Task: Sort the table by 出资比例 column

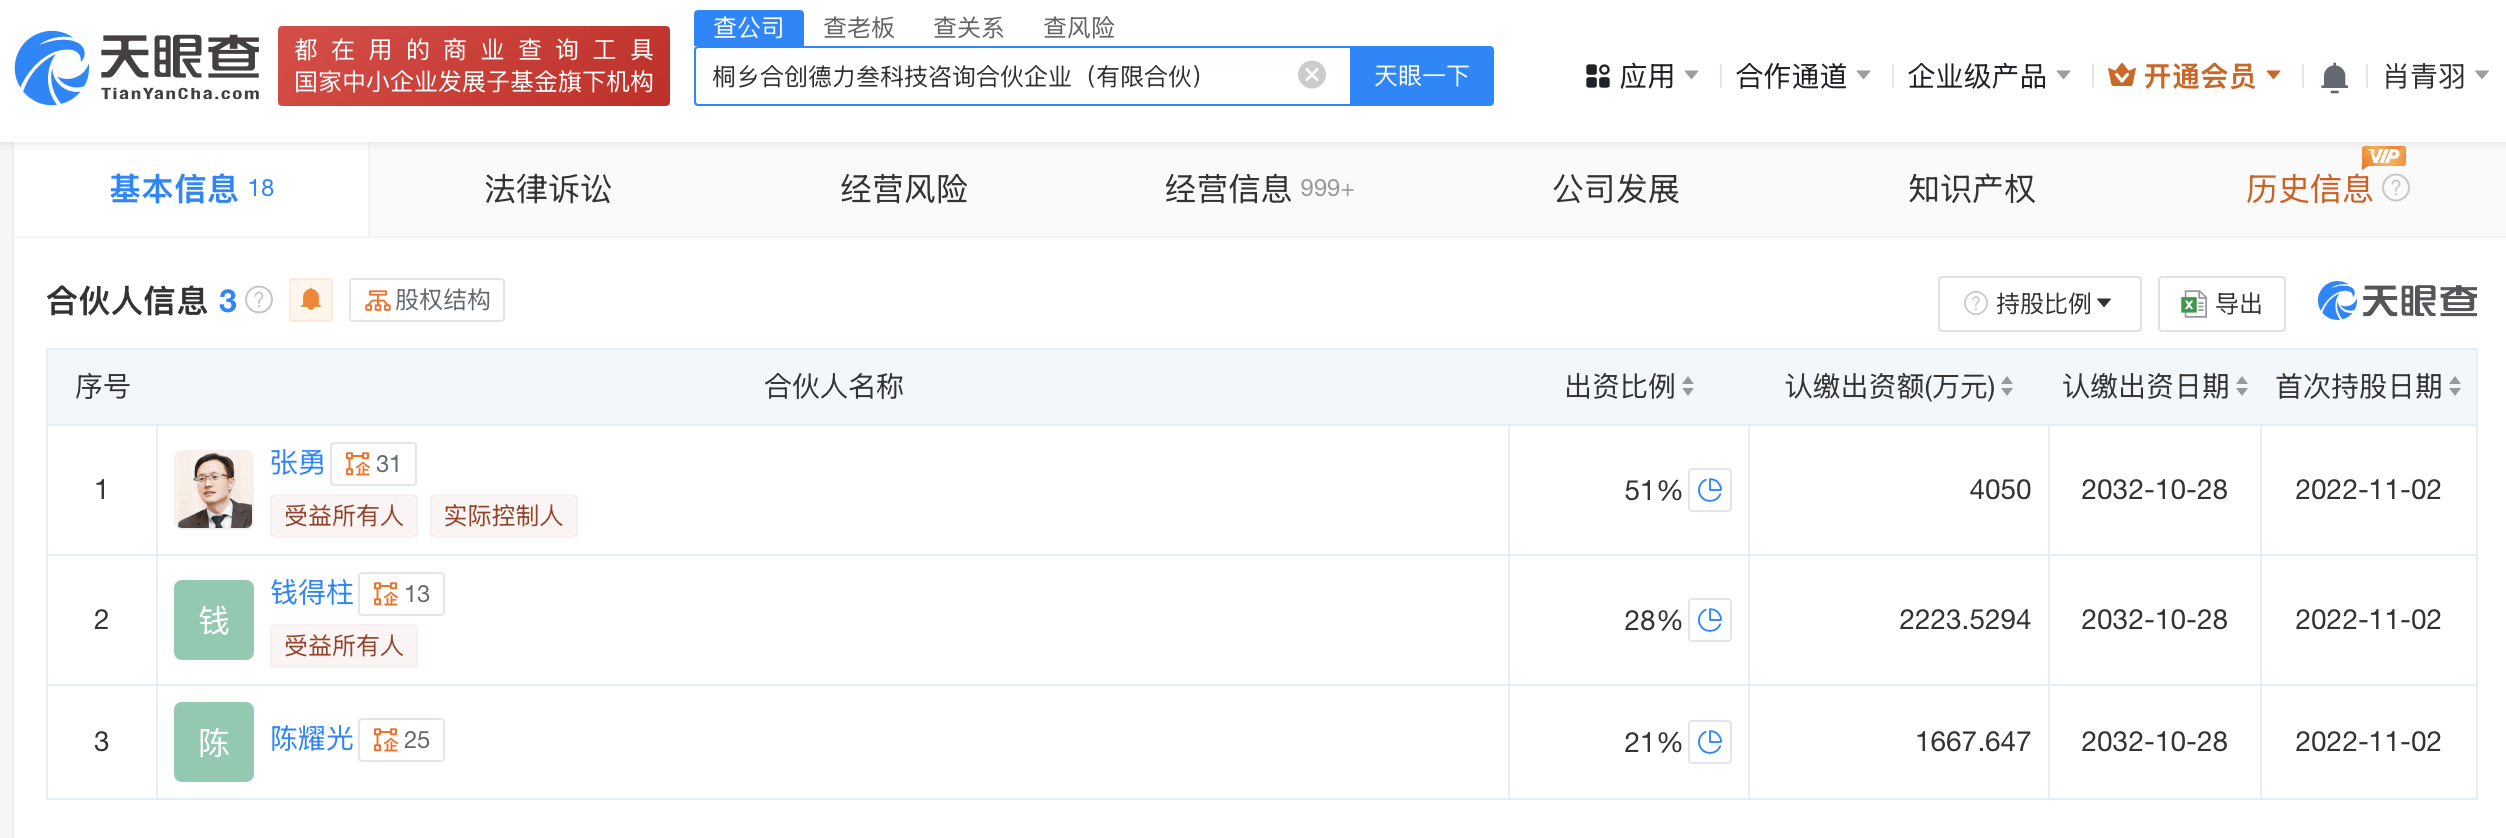Action: click(1688, 387)
